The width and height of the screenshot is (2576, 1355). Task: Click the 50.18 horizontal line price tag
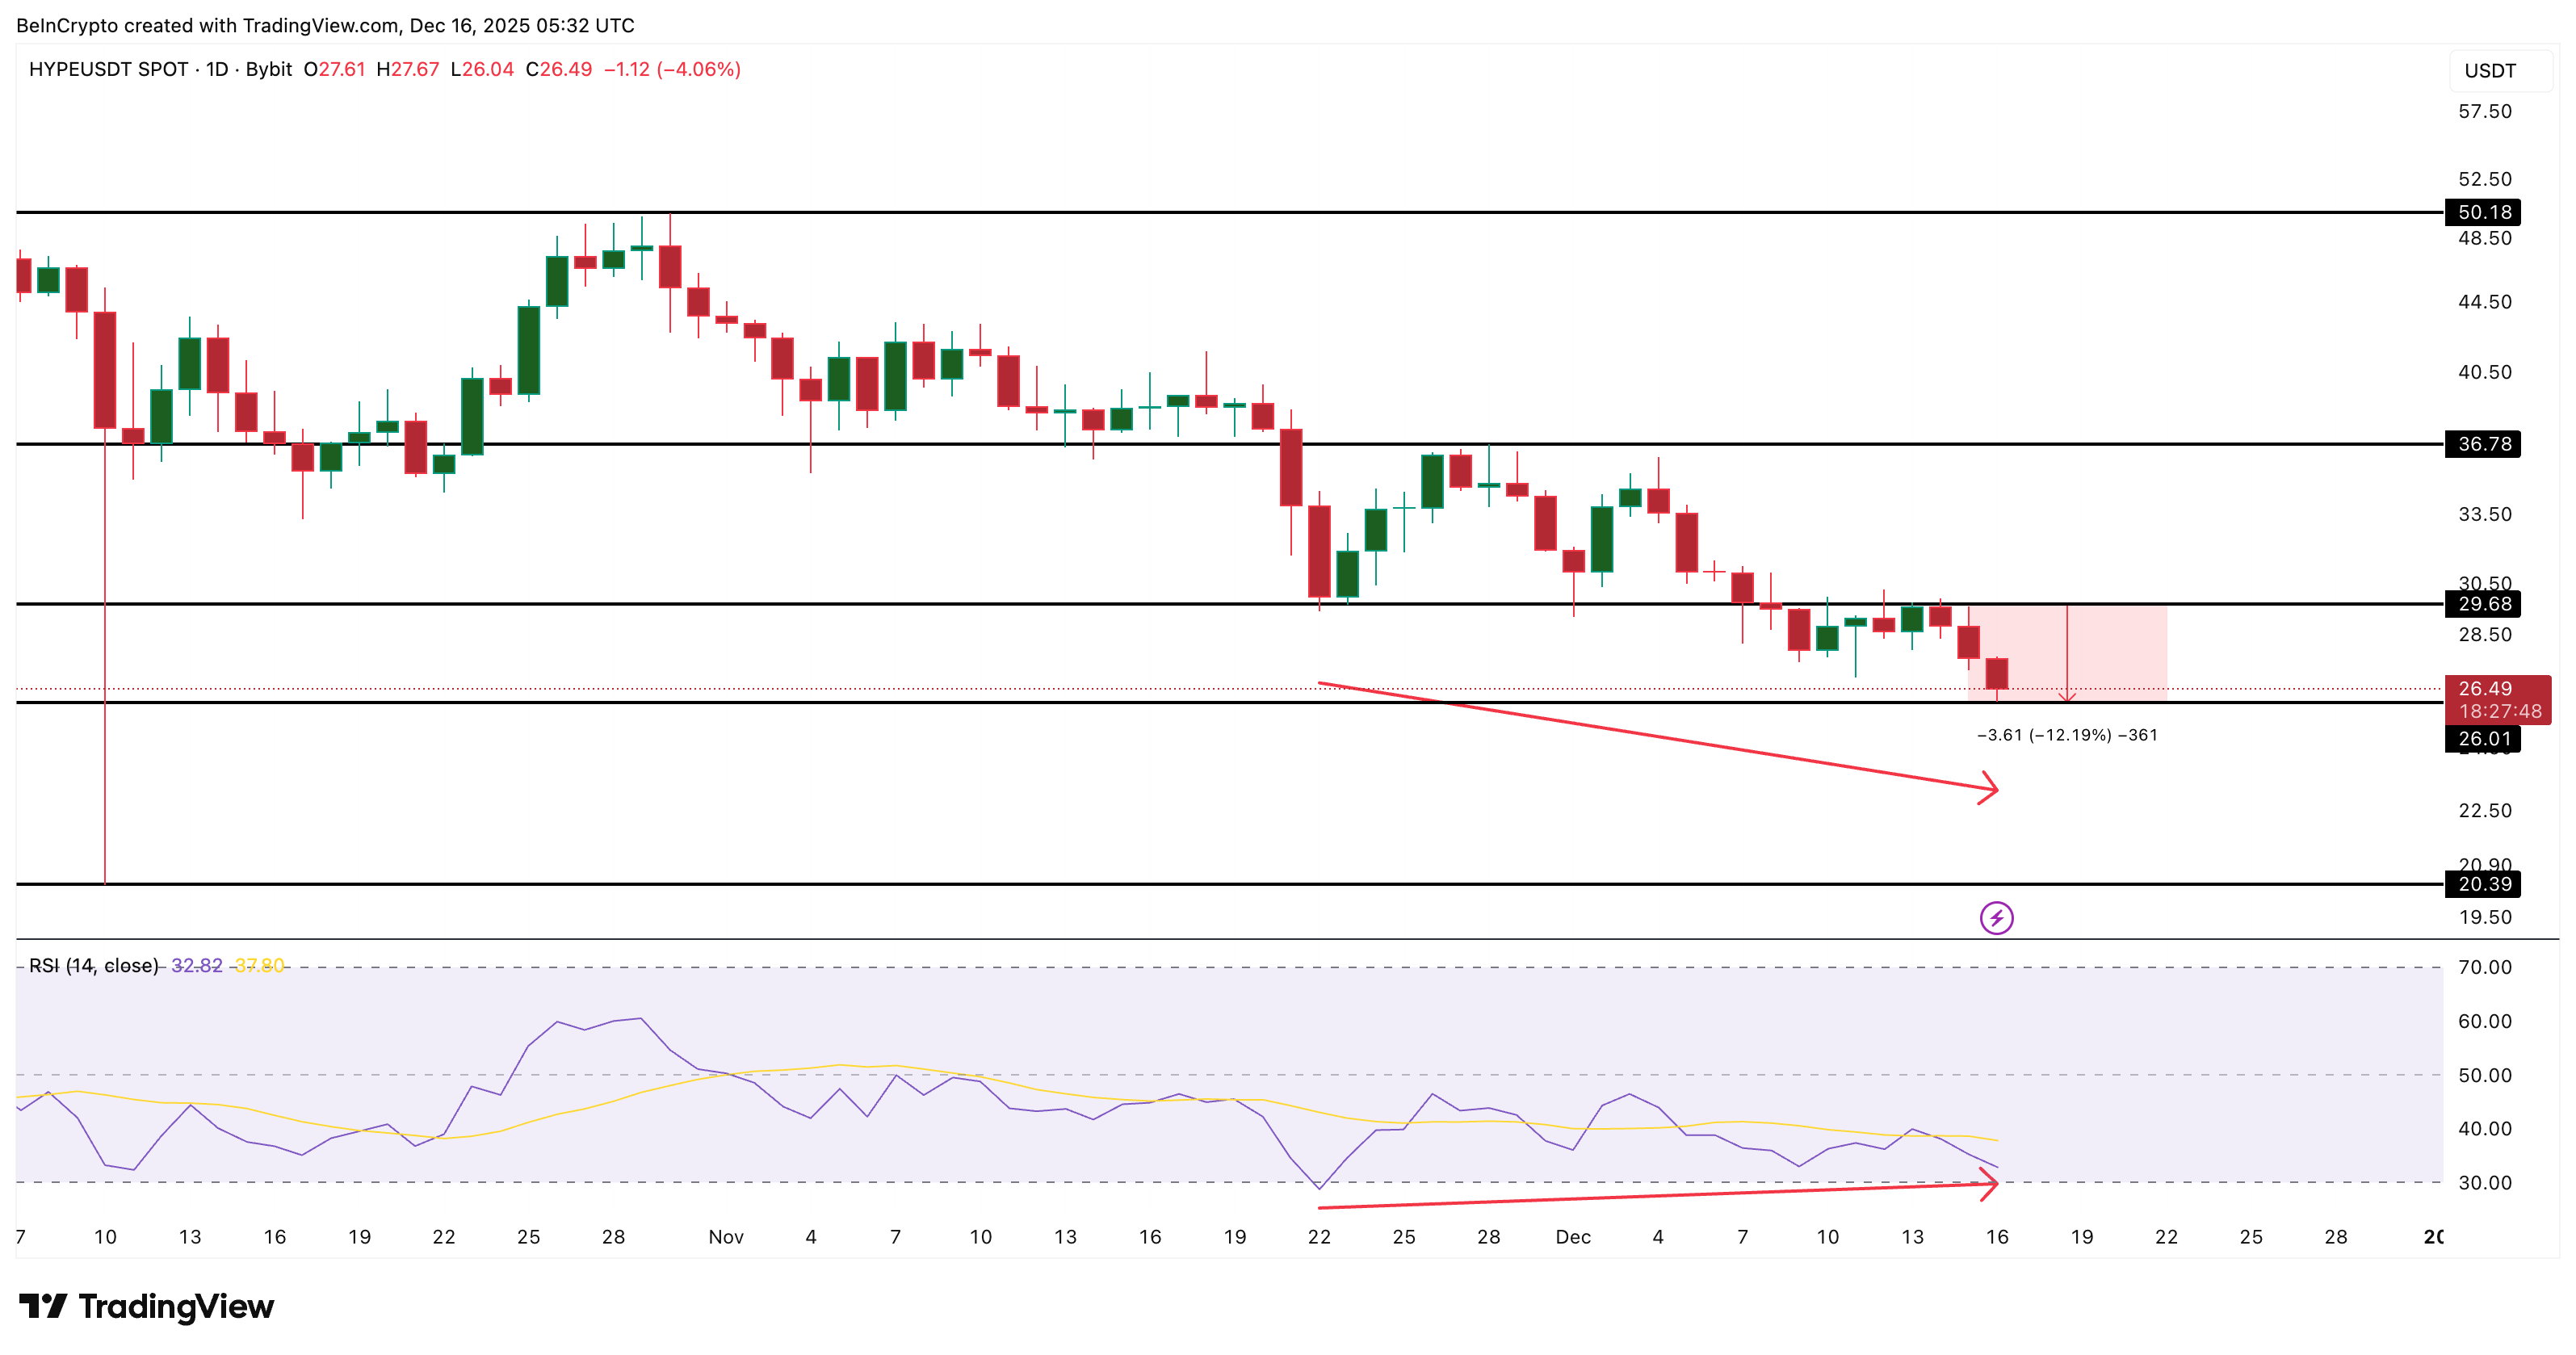pos(2483,212)
